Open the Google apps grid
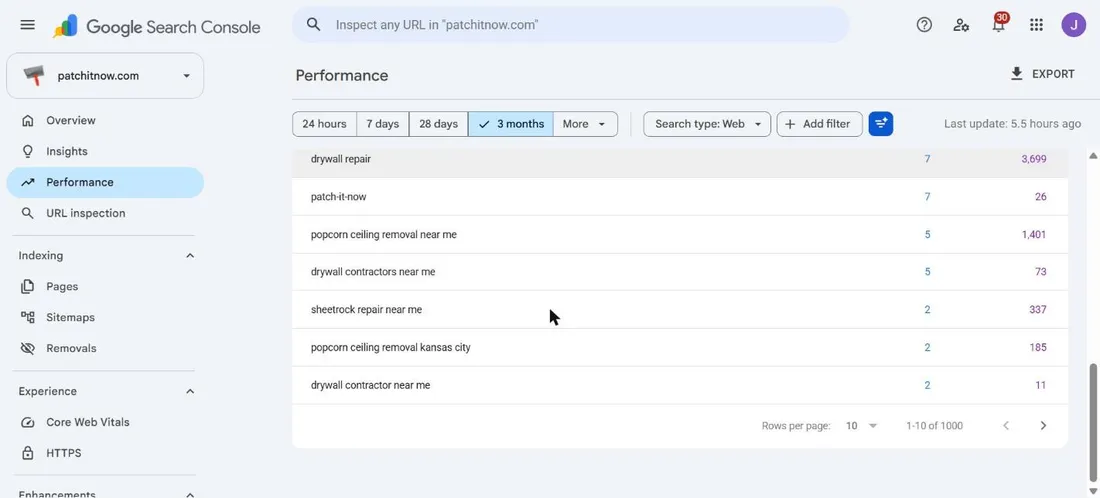1100x498 pixels. pos(1036,25)
